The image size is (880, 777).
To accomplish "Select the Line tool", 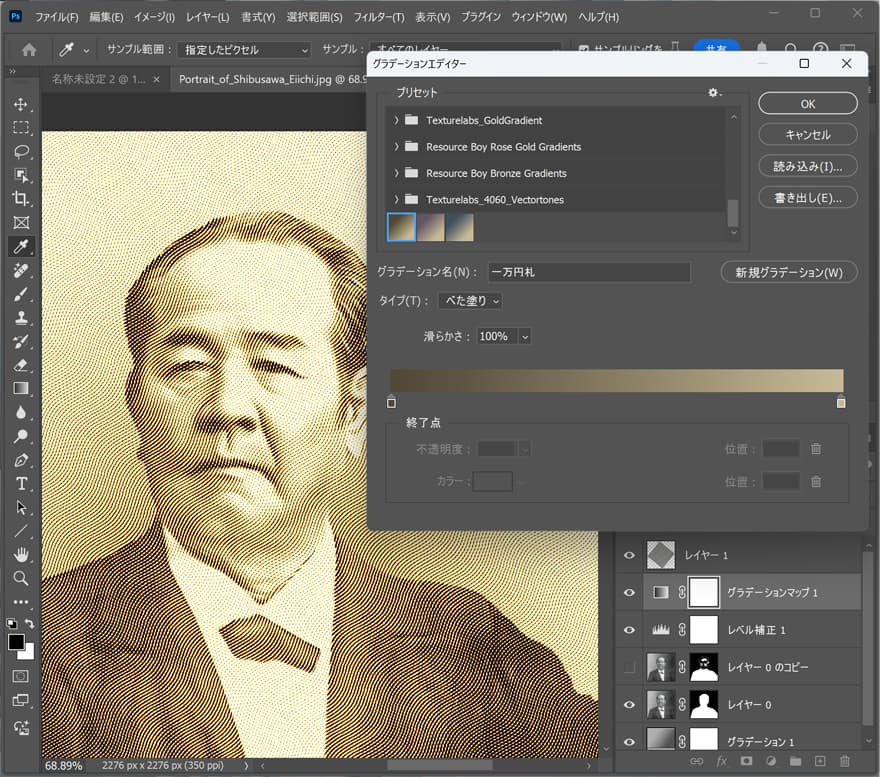I will click(x=21, y=531).
